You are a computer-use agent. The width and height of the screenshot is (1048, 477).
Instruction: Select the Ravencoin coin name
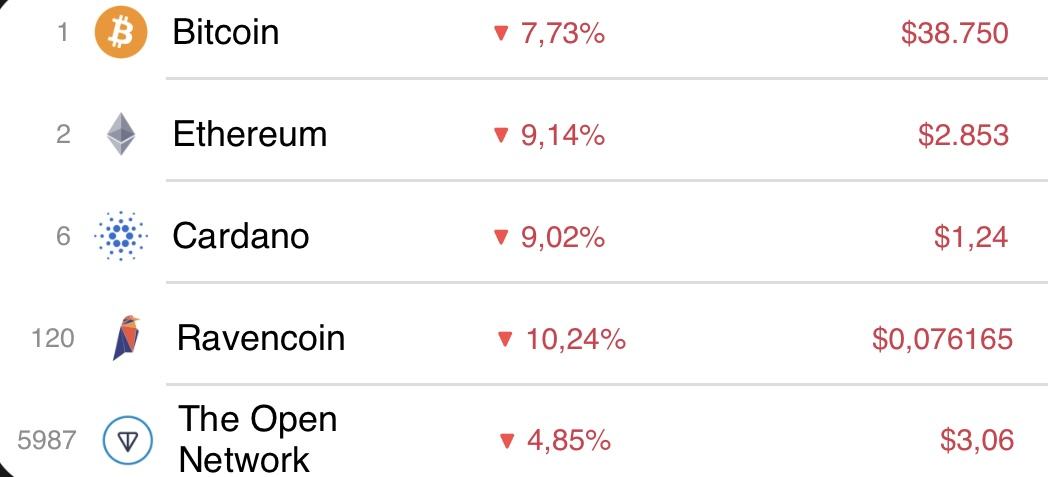(260, 338)
